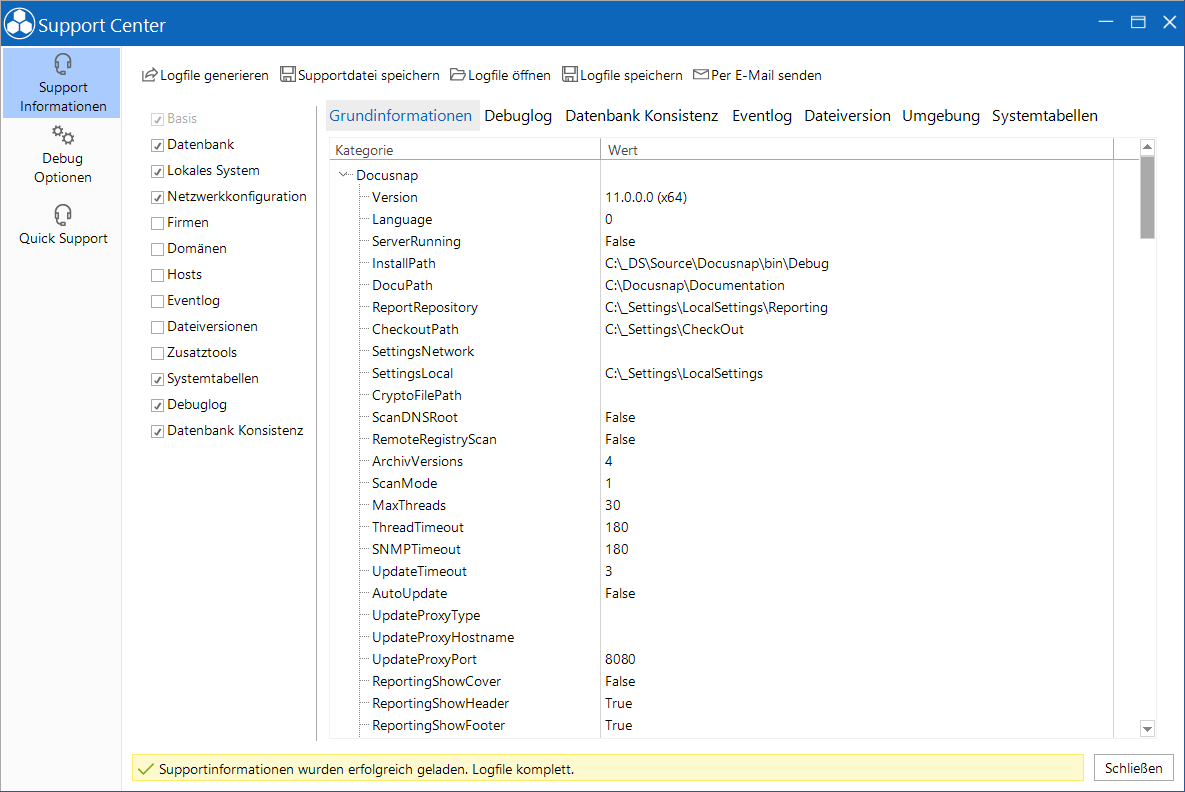Select the ArchivVersions row
The image size is (1185, 792).
(x=722, y=461)
